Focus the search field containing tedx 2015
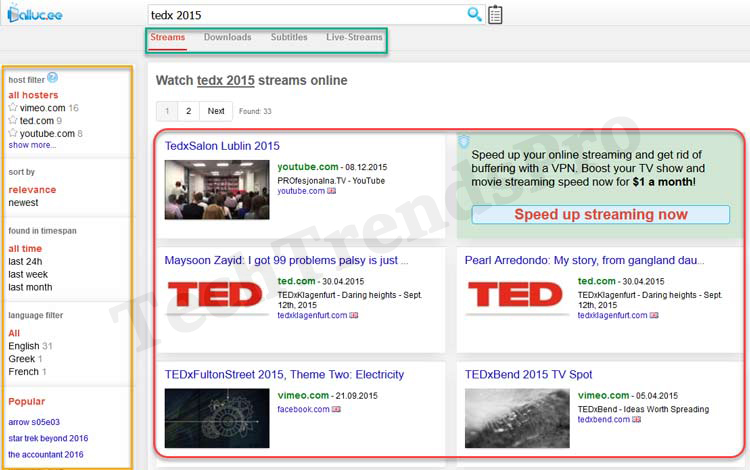 tap(306, 15)
